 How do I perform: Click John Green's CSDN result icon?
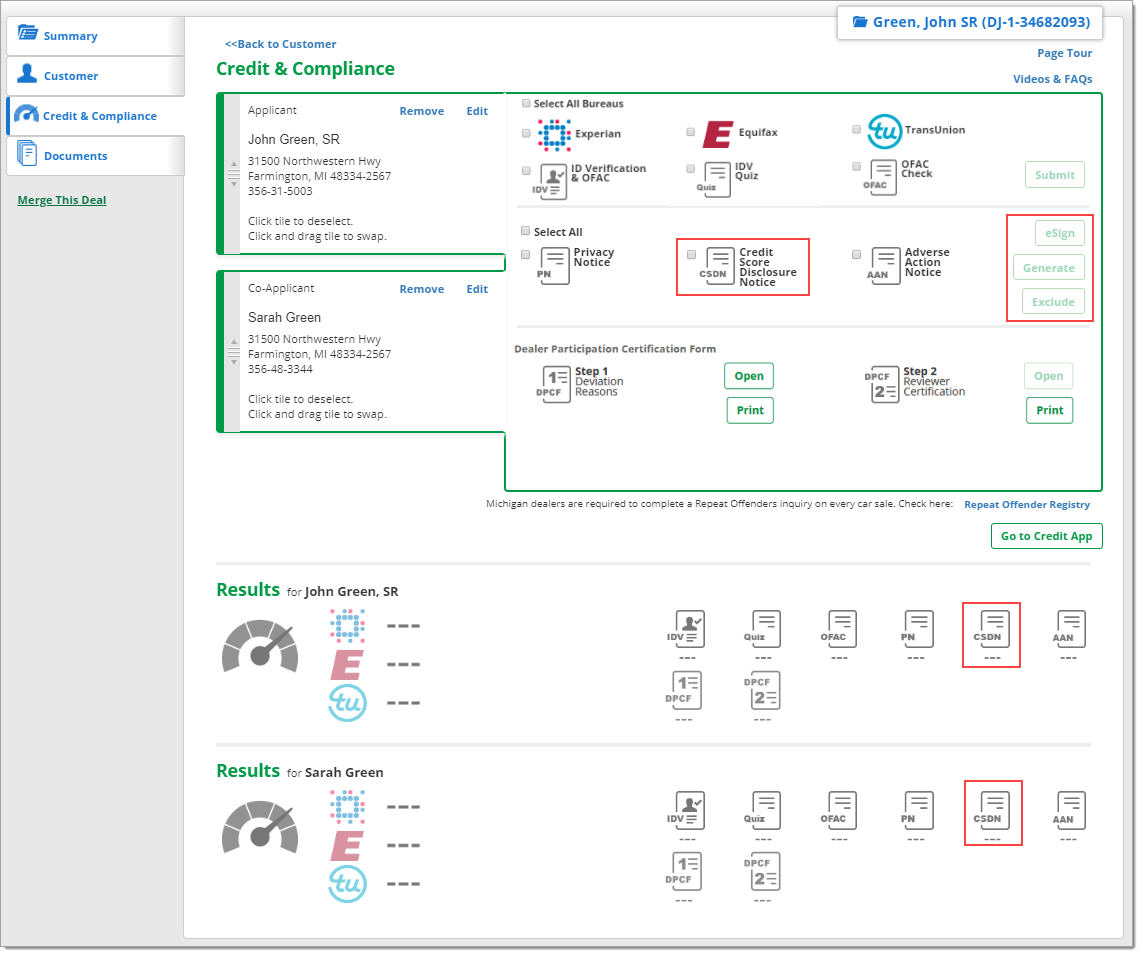point(992,629)
